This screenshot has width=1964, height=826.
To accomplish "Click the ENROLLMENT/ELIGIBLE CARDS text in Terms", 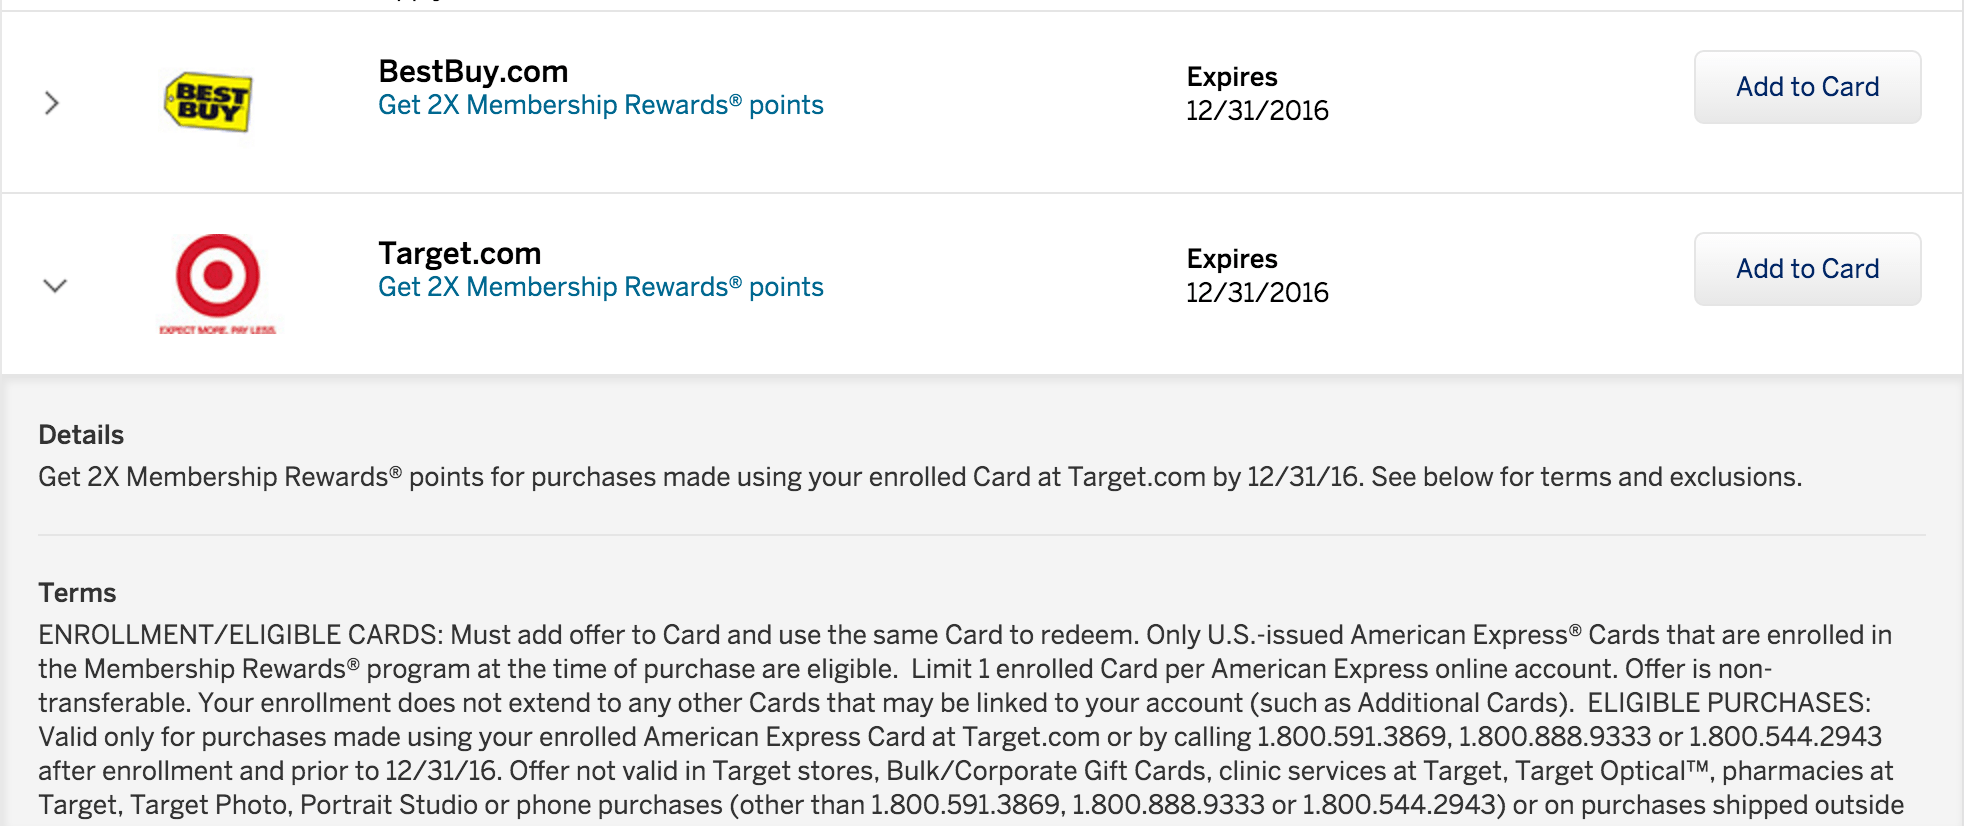I will pyautogui.click(x=240, y=635).
